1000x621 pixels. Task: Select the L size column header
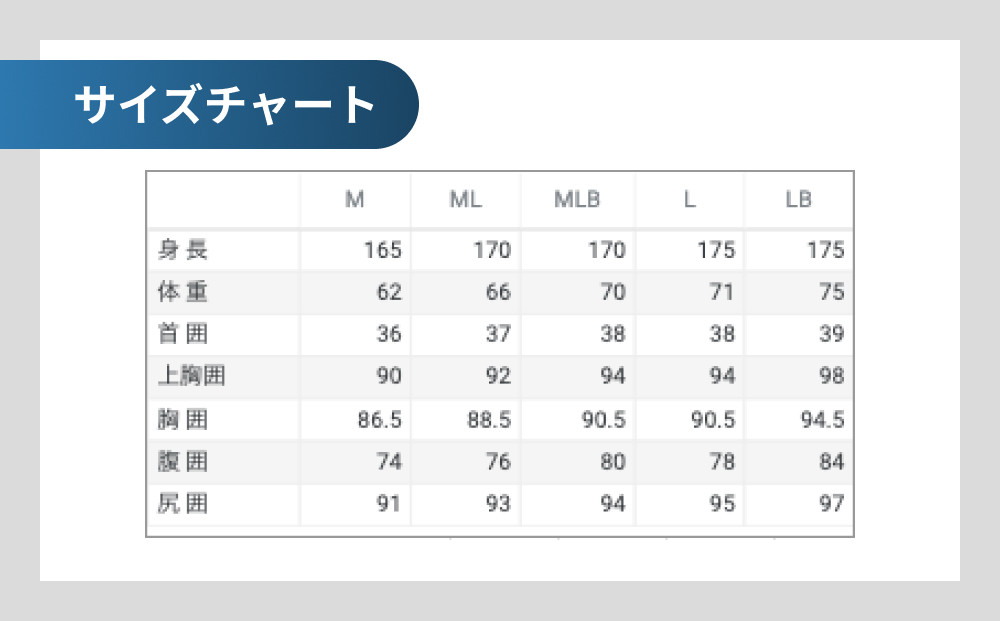pyautogui.click(x=689, y=200)
